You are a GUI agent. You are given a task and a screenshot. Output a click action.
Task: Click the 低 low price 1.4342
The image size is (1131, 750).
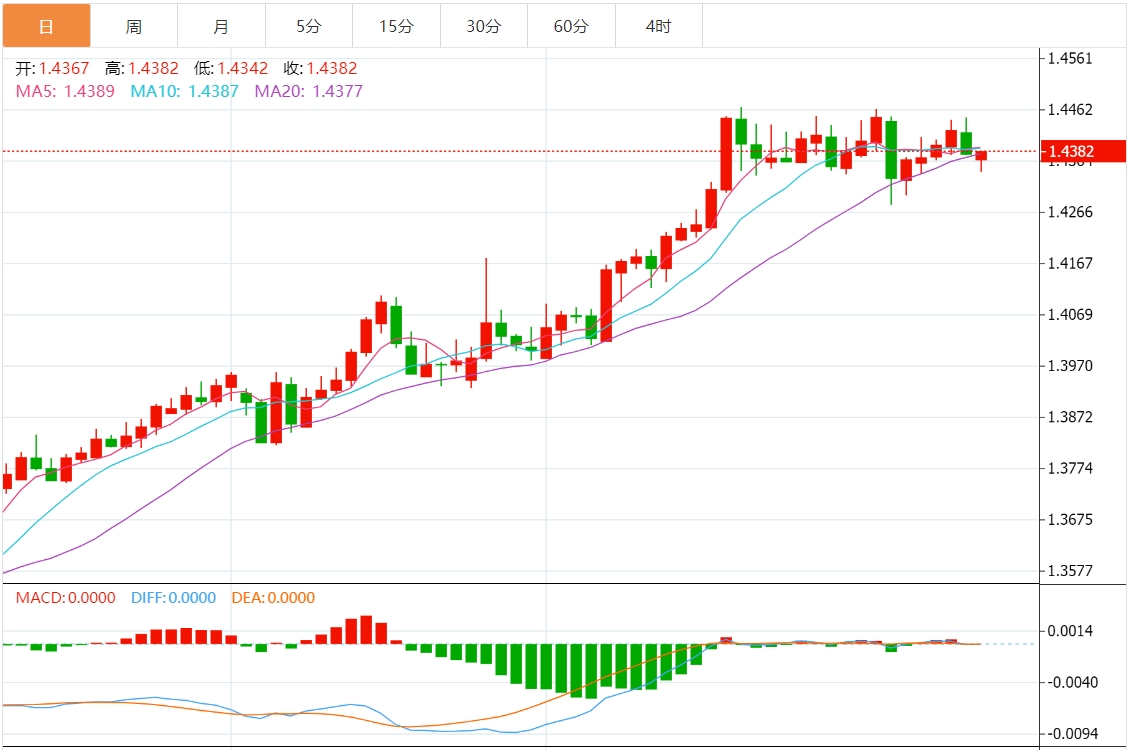point(231,69)
